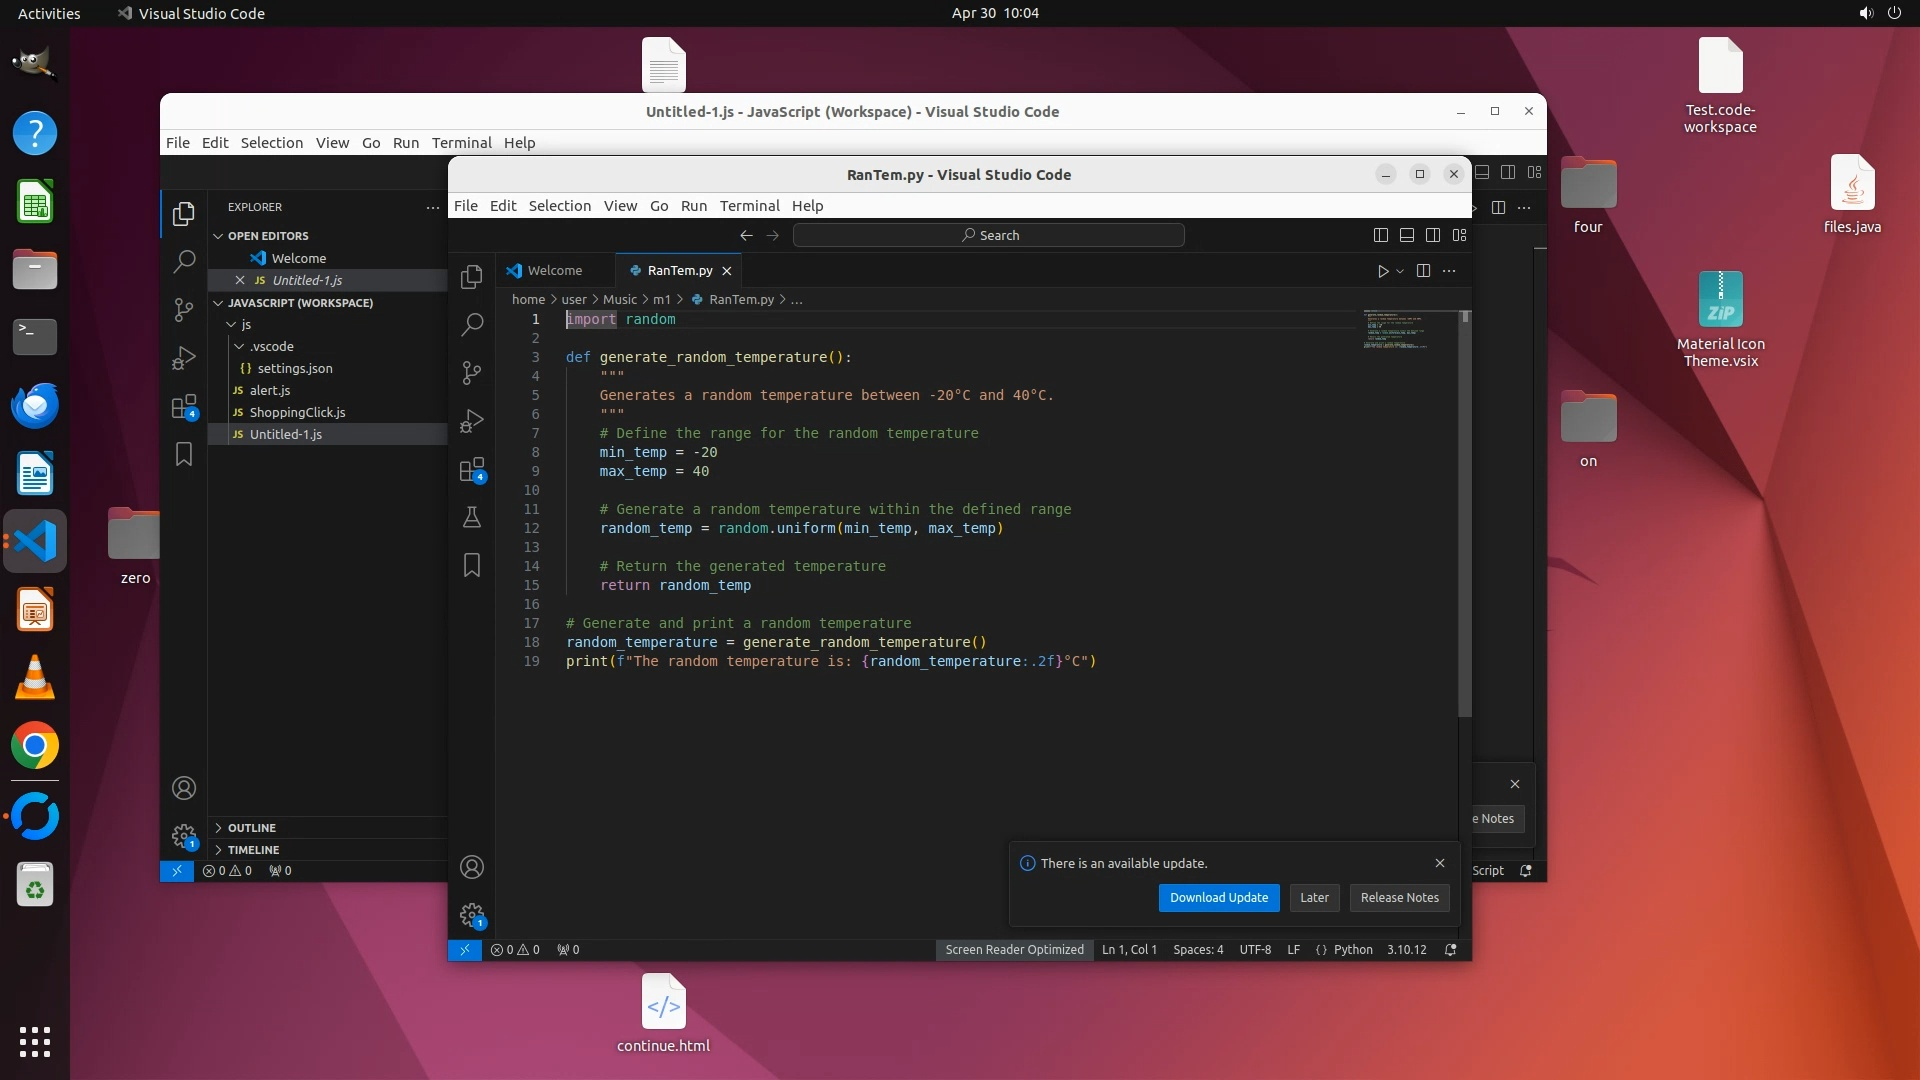Click Run Python File play button

1382,271
